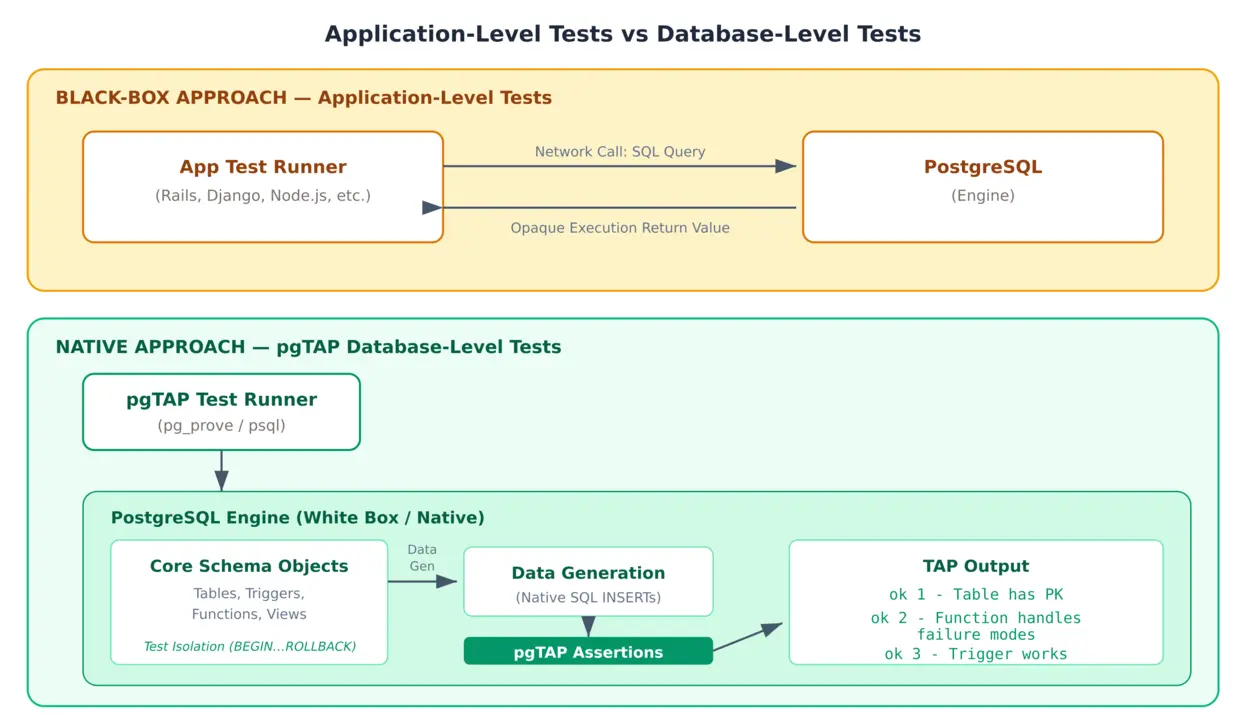Click the '(Engine)' subtitle under PostgreSQL

[983, 196]
